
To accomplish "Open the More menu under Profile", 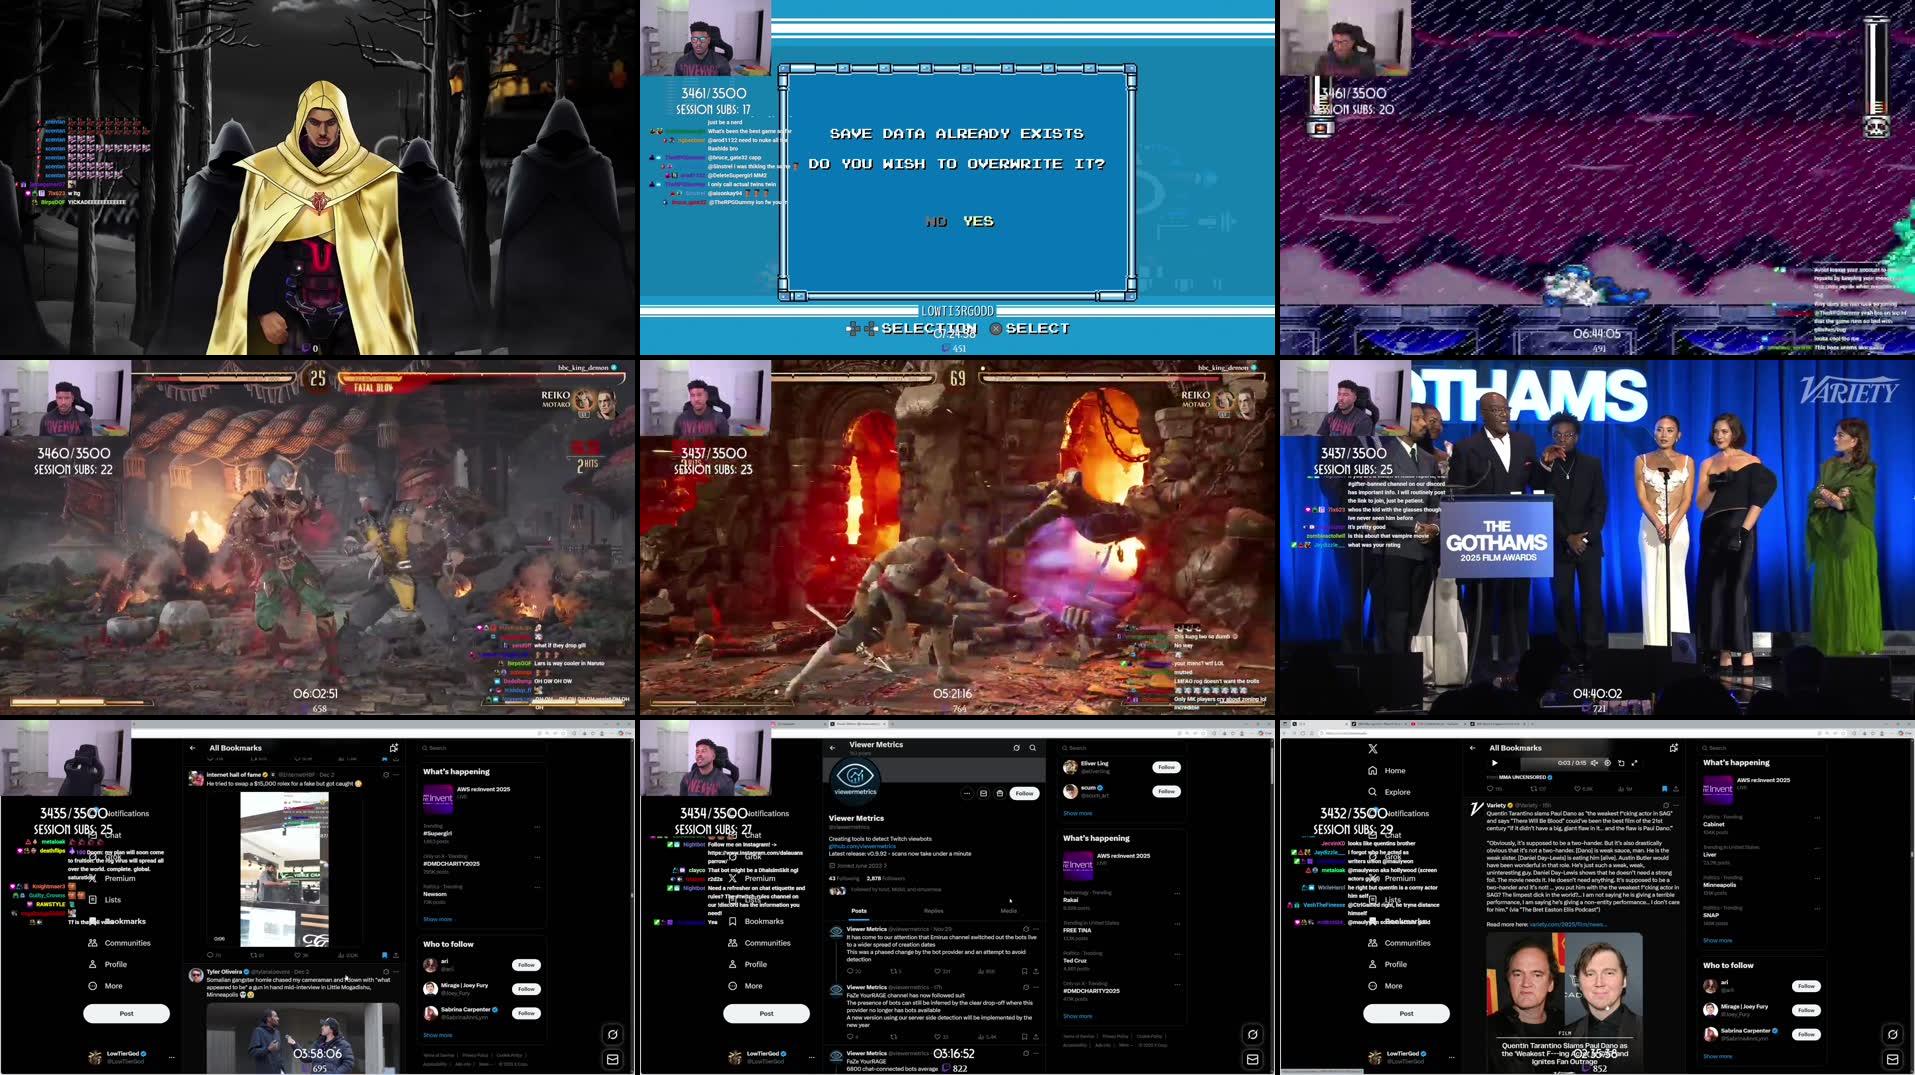I will click(x=1372, y=988).
